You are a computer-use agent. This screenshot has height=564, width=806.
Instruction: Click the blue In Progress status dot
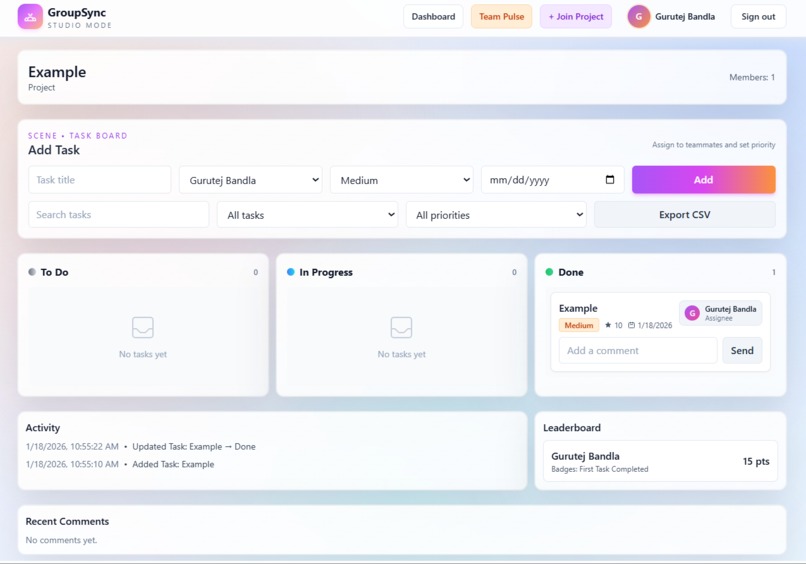[290, 272]
